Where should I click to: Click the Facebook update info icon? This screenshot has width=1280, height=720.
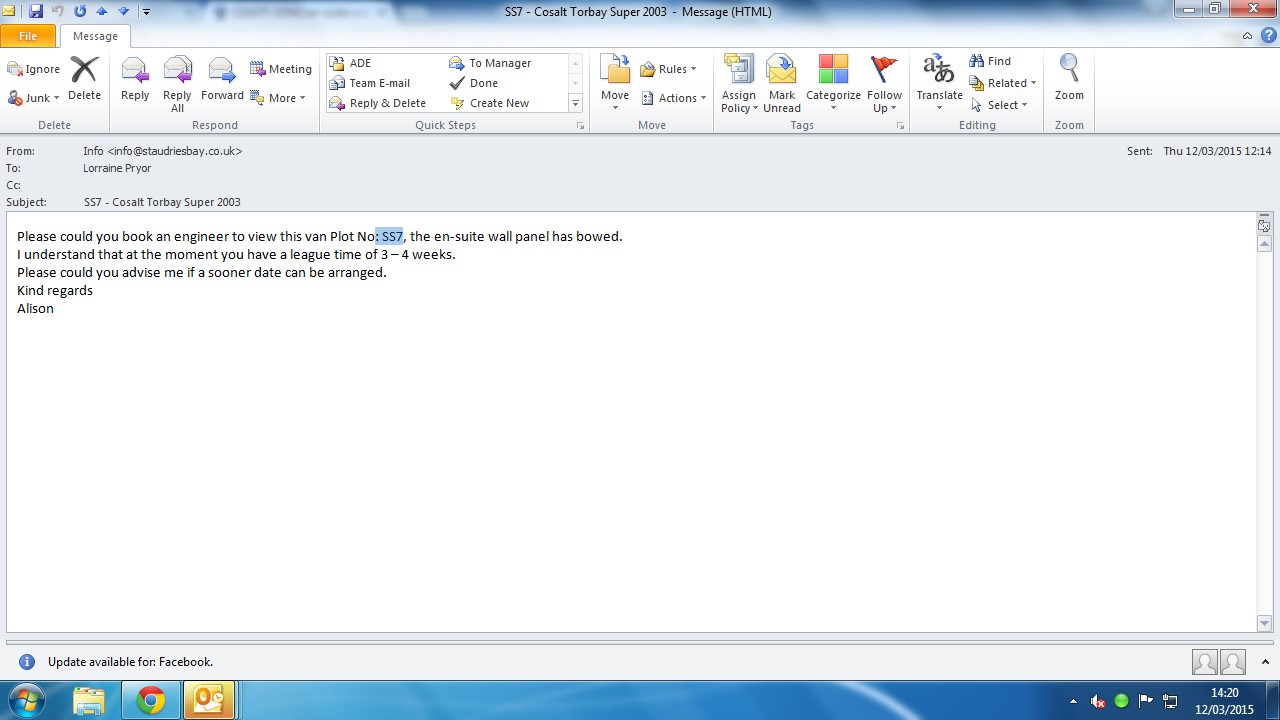pos(27,662)
